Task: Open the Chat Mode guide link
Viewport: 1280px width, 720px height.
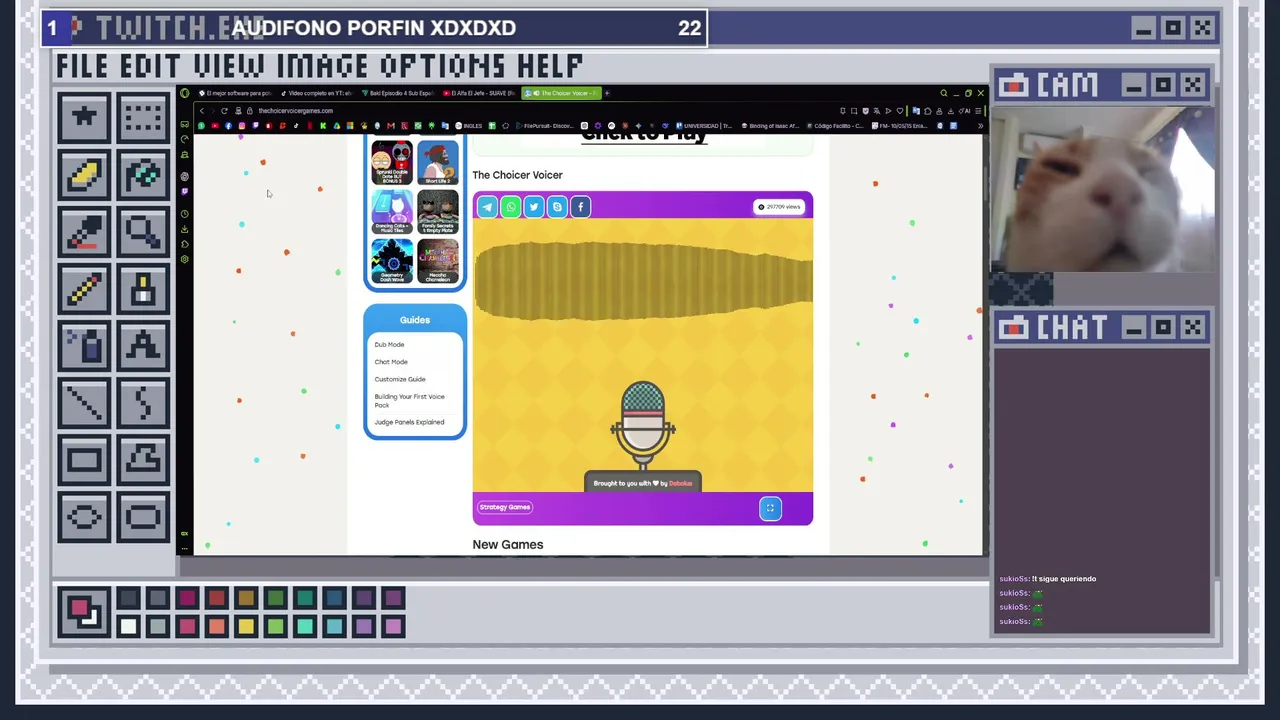Action: (391, 362)
